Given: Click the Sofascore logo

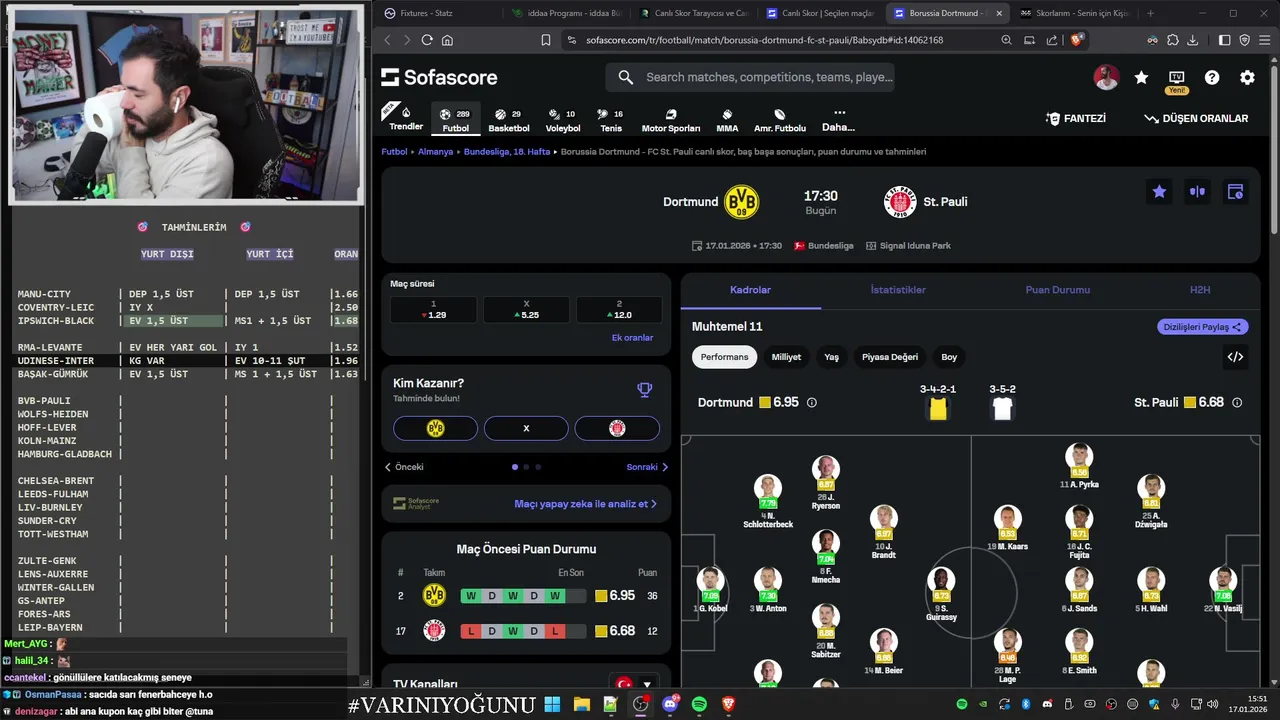Looking at the screenshot, I should click(439, 77).
